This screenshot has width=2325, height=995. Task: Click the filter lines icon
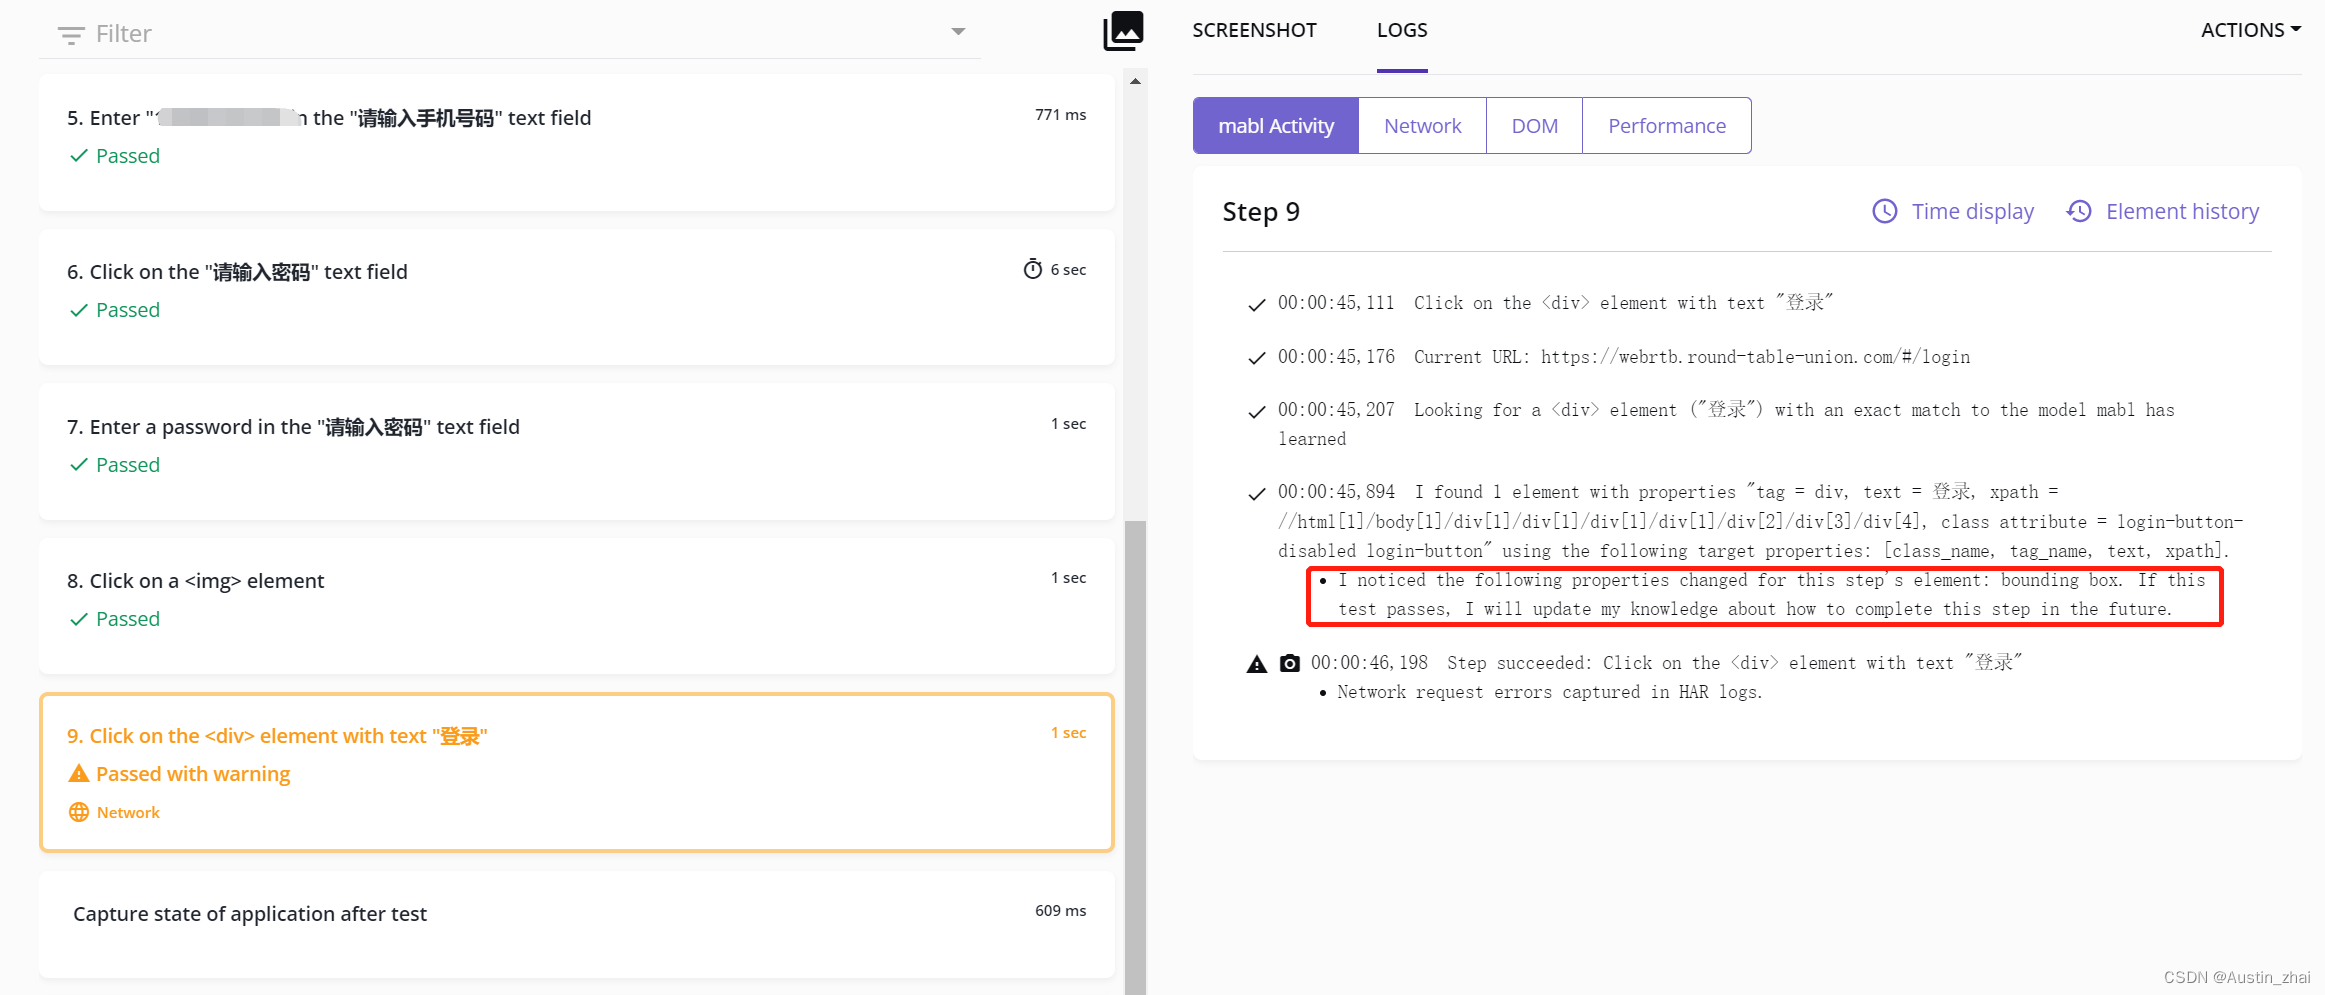(70, 35)
